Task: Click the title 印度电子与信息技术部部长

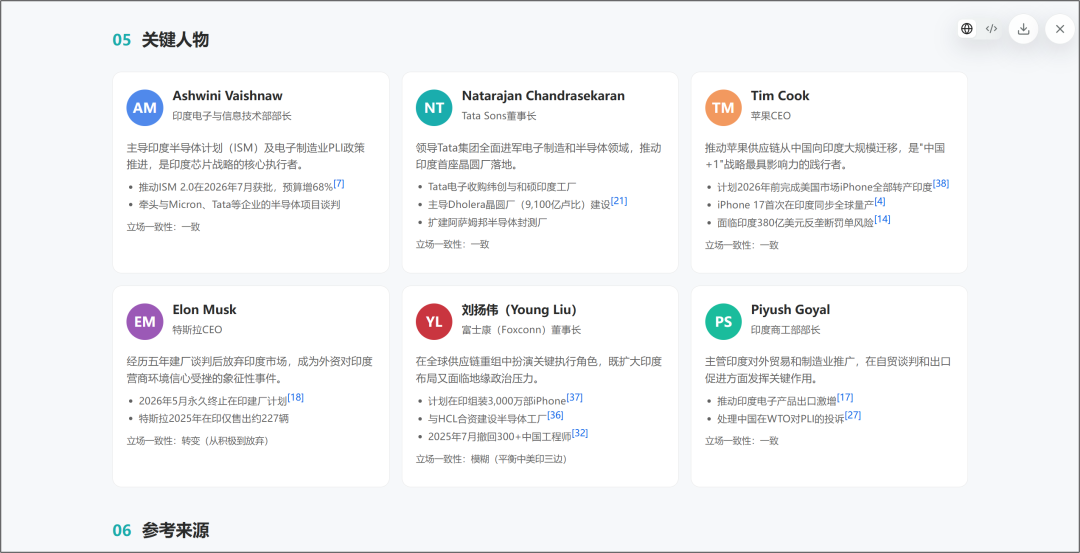Action: pos(232,116)
